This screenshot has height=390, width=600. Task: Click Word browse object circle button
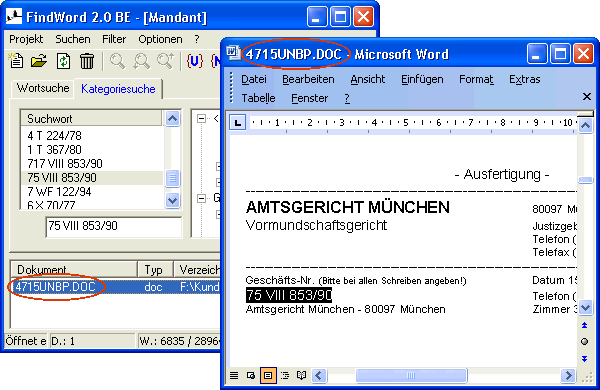tap(585, 341)
